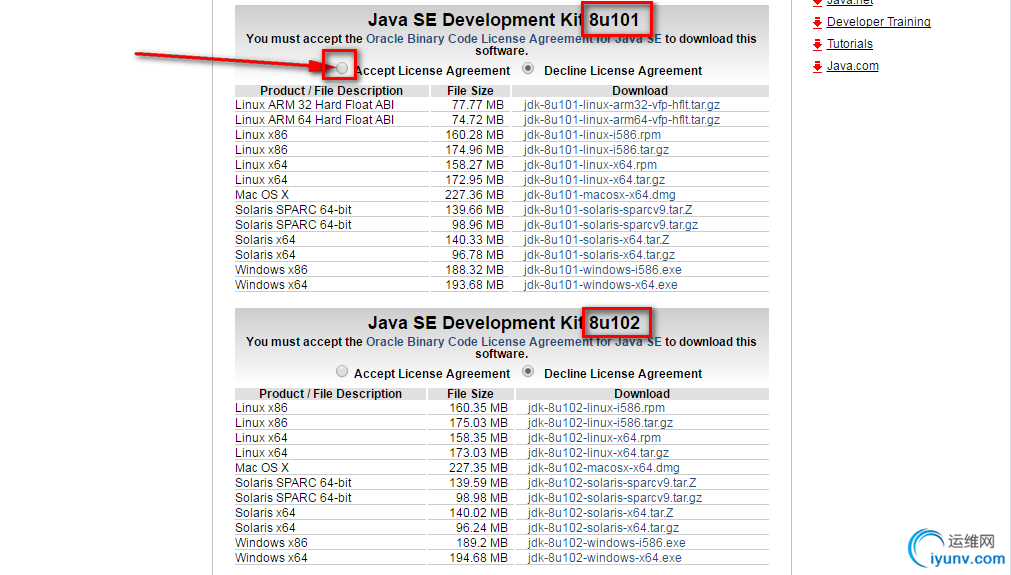
Task: Click 'Linux ARM 32 Hard Float ABI' description
Action: click(314, 104)
